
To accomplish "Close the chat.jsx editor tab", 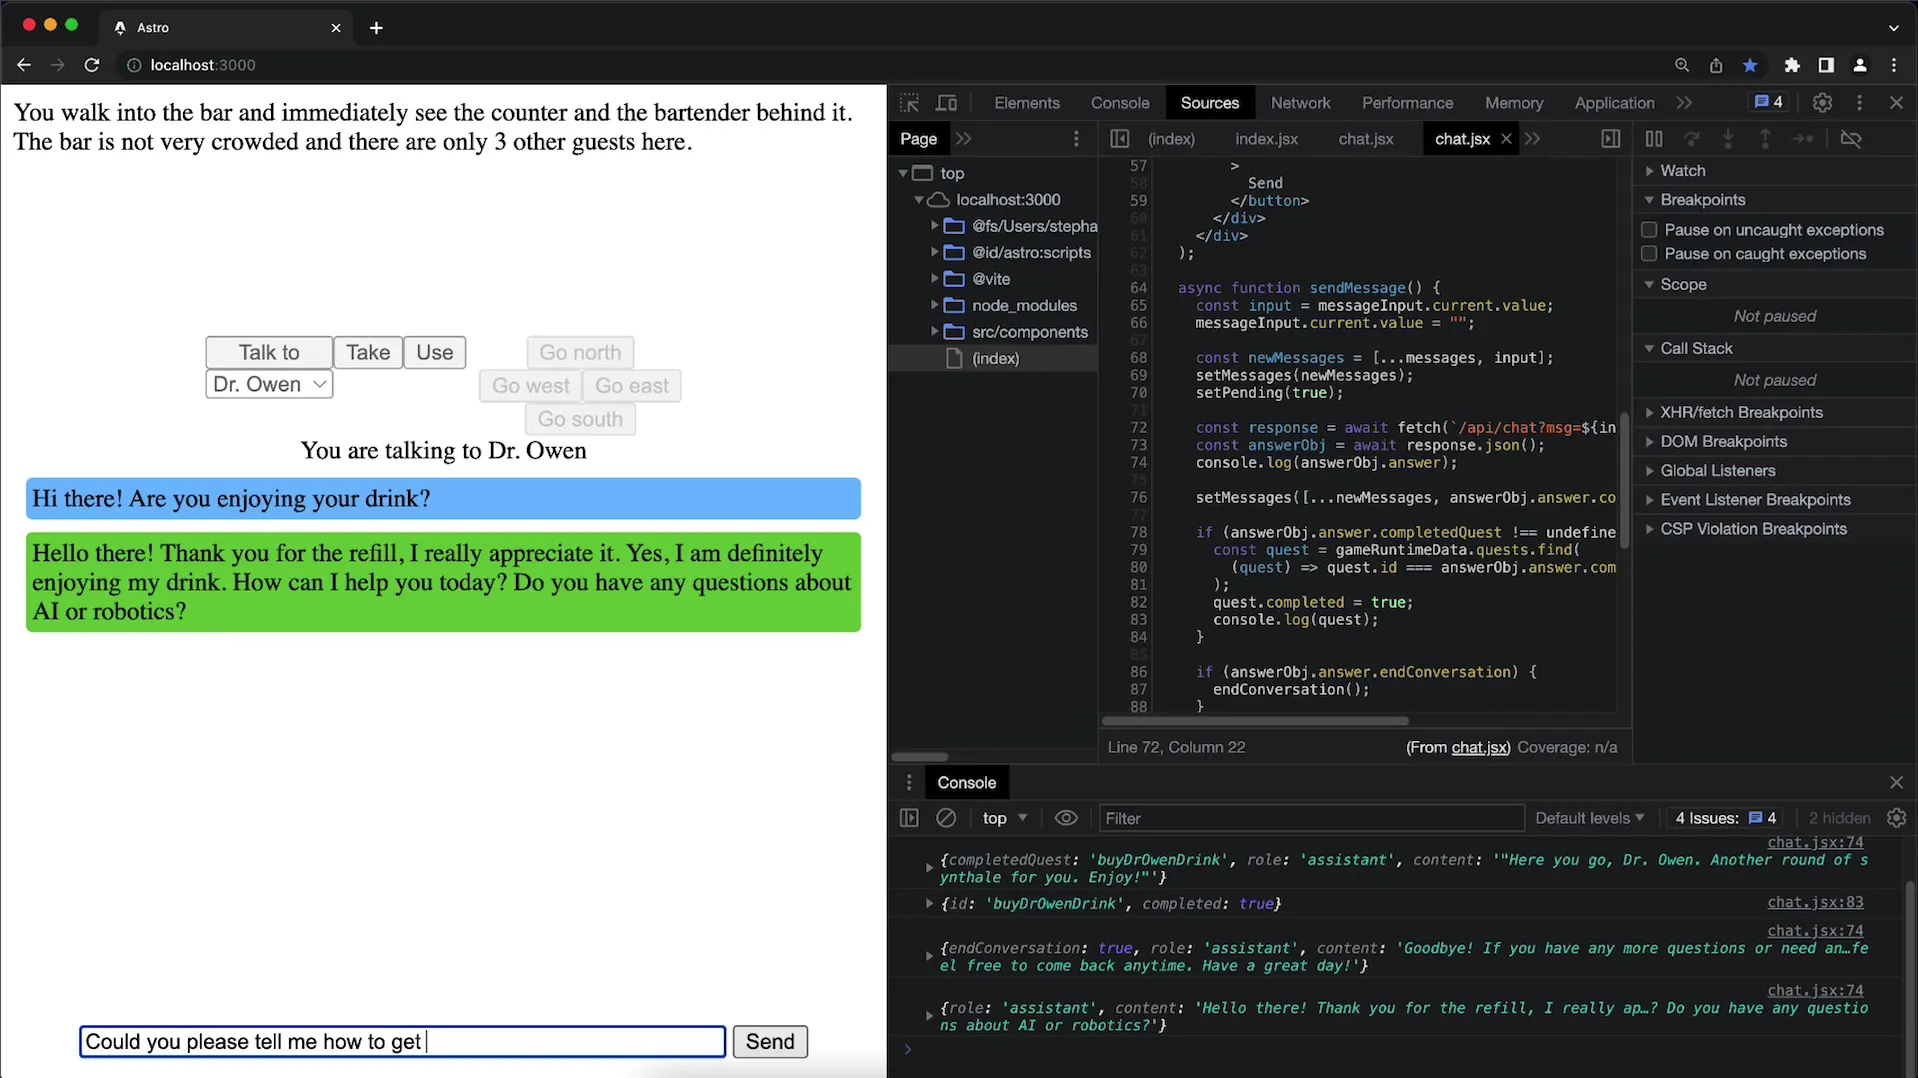I will point(1506,139).
